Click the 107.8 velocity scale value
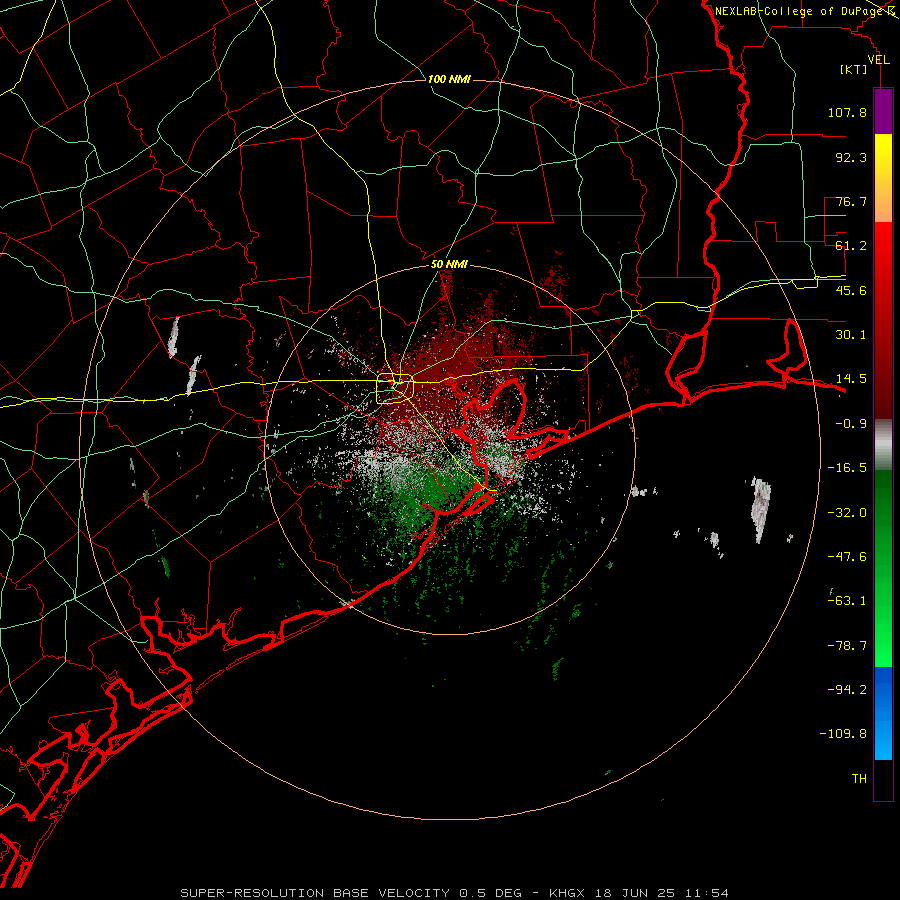The image size is (900, 900). point(847,112)
